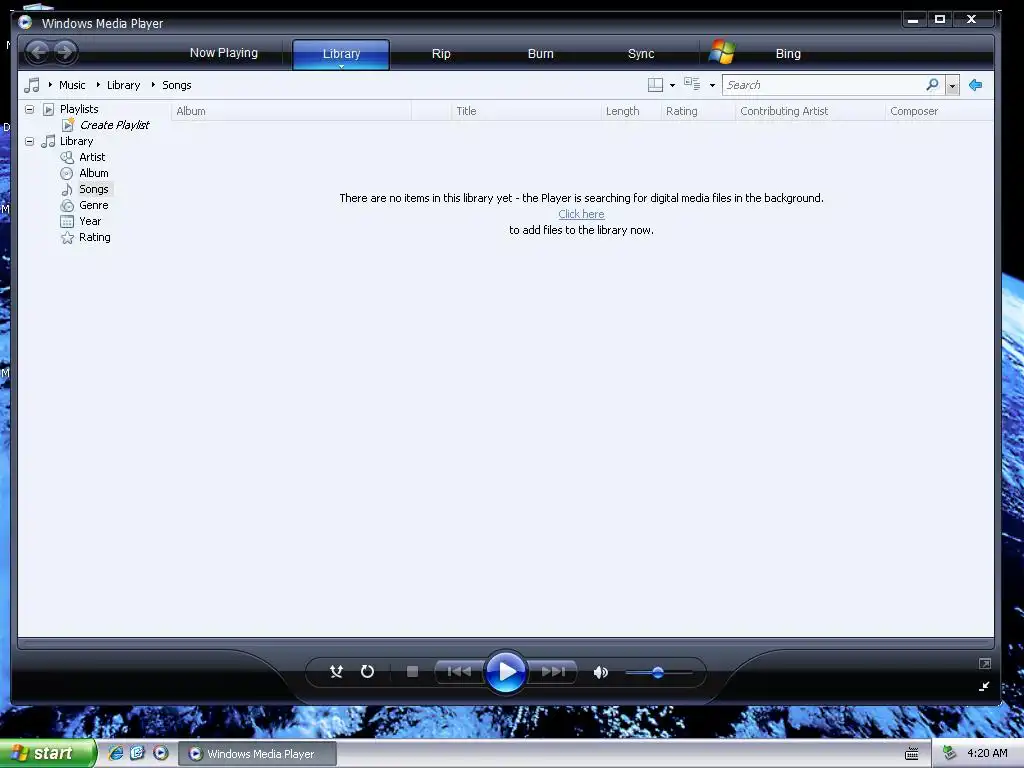Viewport: 1024px width, 768px height.
Task: Focus the Search input box
Action: pos(823,85)
